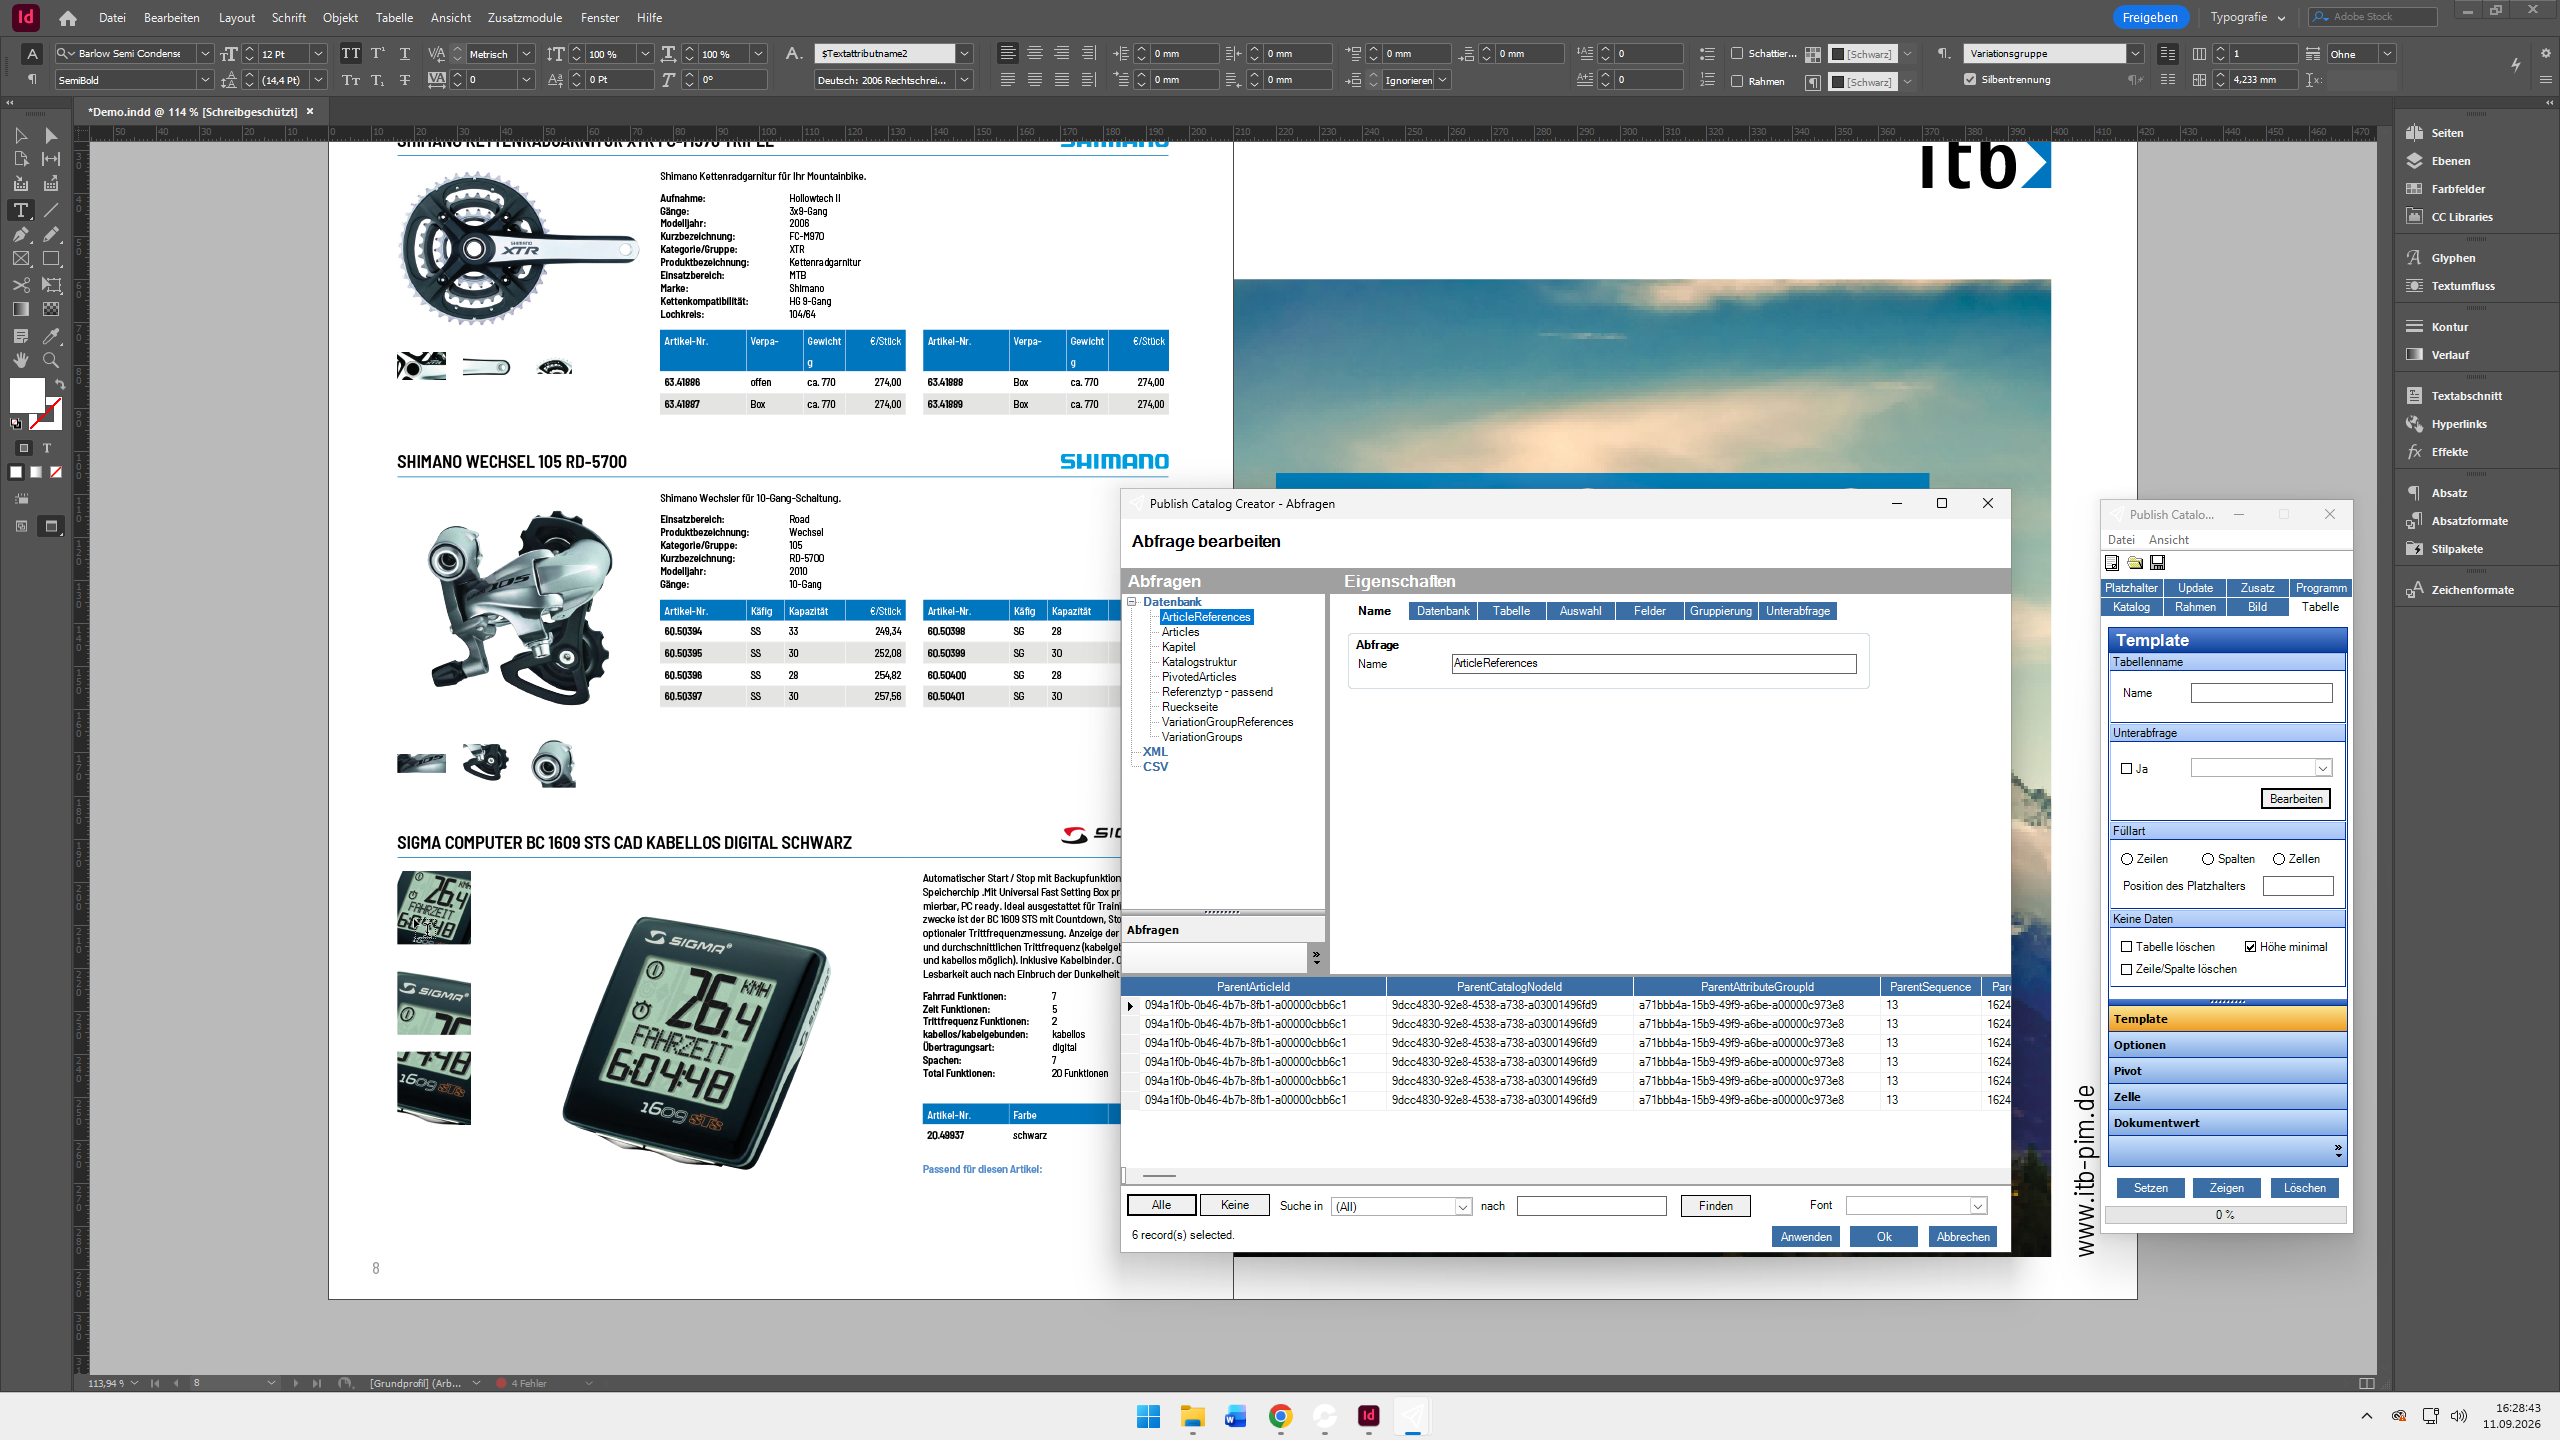The width and height of the screenshot is (2560, 1440).
Task: Uncheck Höhe minimal checkbox
Action: click(2250, 947)
